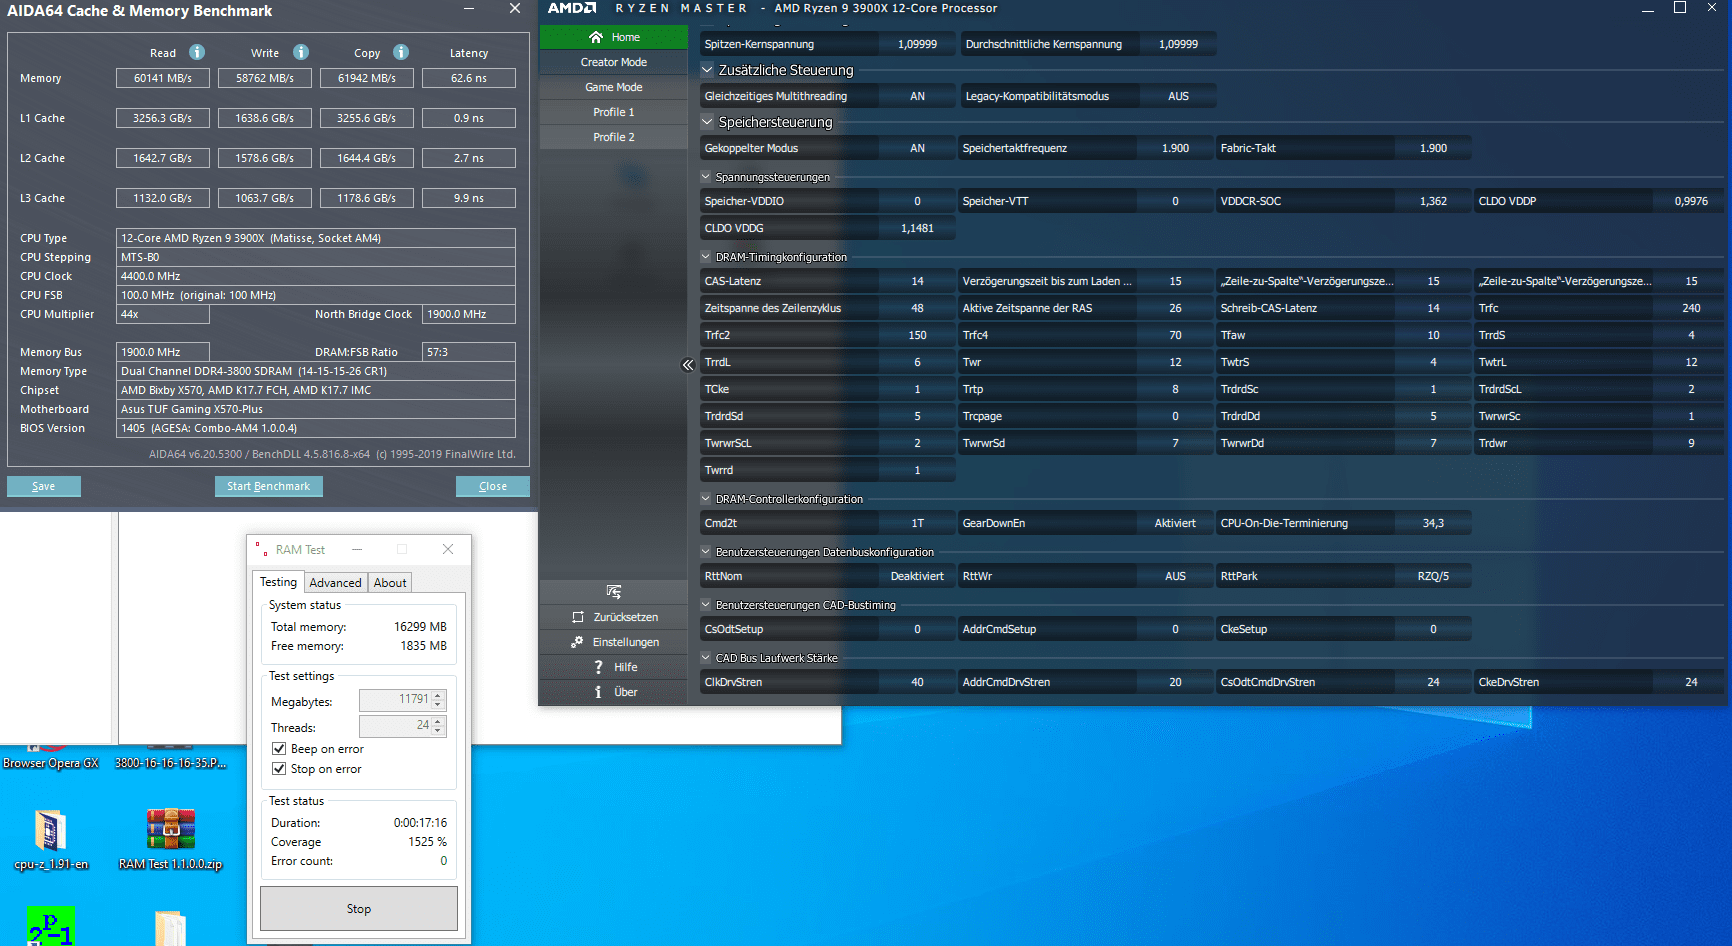
Task: Click the Trfc value 240
Action: 1691,308
